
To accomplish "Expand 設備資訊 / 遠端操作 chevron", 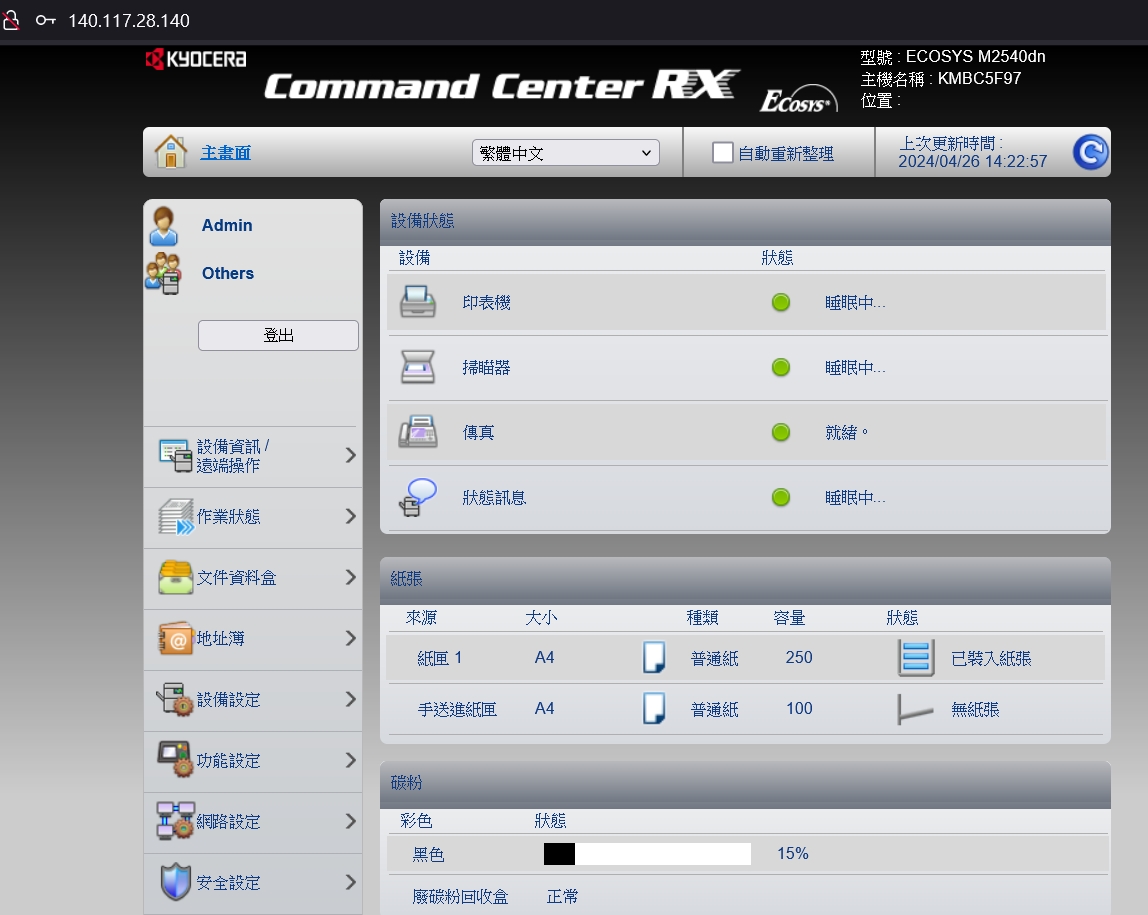I will (351, 455).
